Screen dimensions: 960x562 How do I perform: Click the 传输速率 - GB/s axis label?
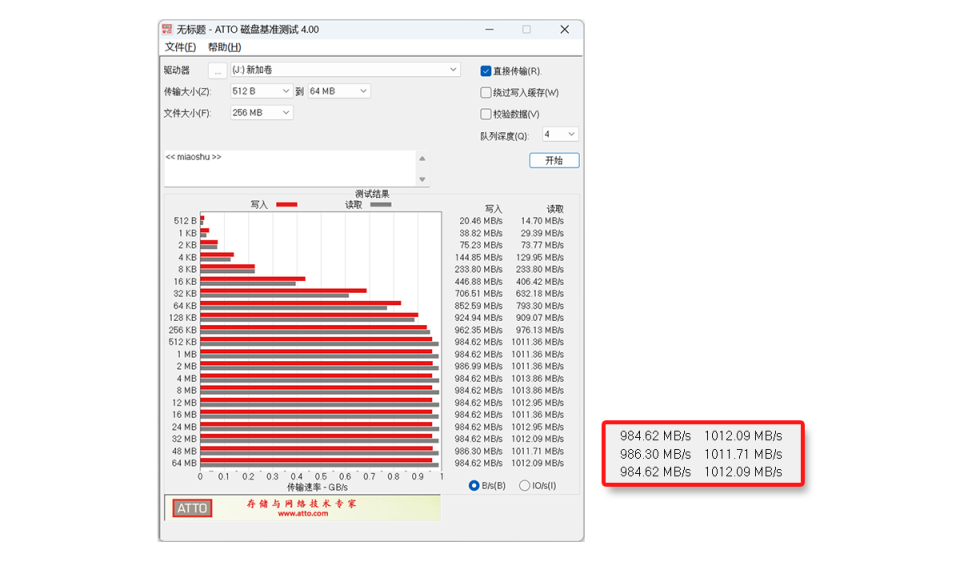[317, 487]
